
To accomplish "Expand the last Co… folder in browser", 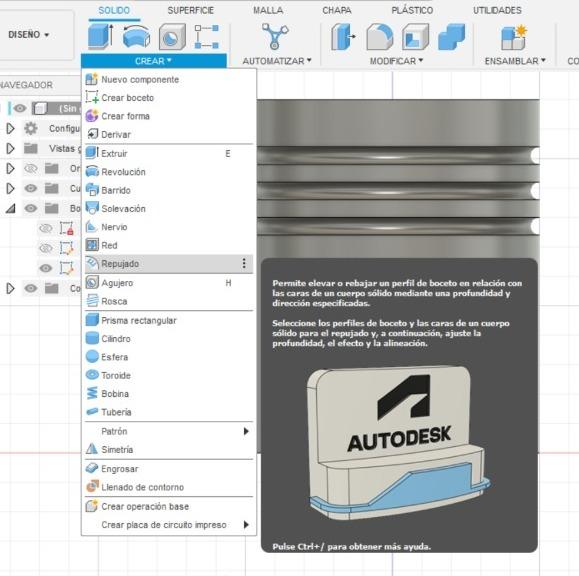I will [11, 288].
